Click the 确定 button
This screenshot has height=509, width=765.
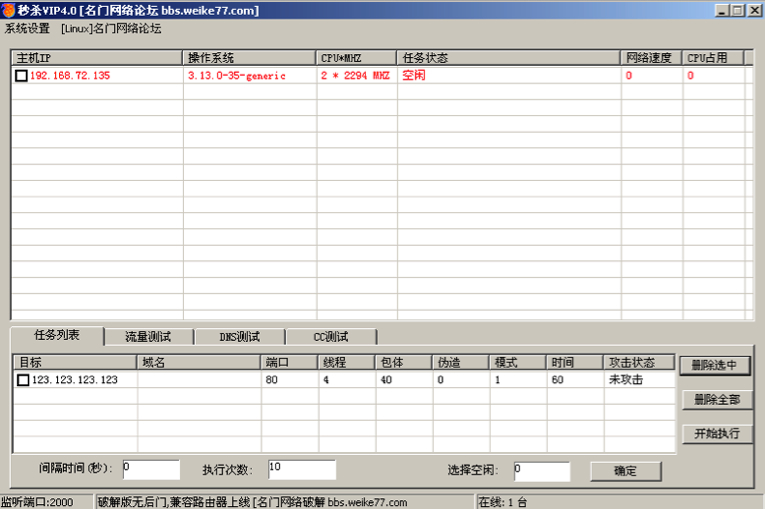coord(625,471)
